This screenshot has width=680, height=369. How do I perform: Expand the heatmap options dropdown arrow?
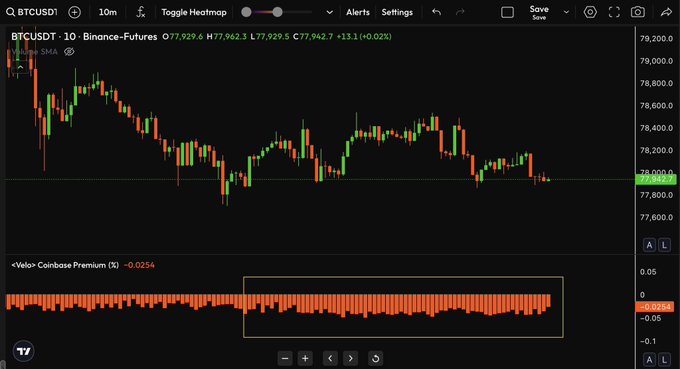coord(330,12)
